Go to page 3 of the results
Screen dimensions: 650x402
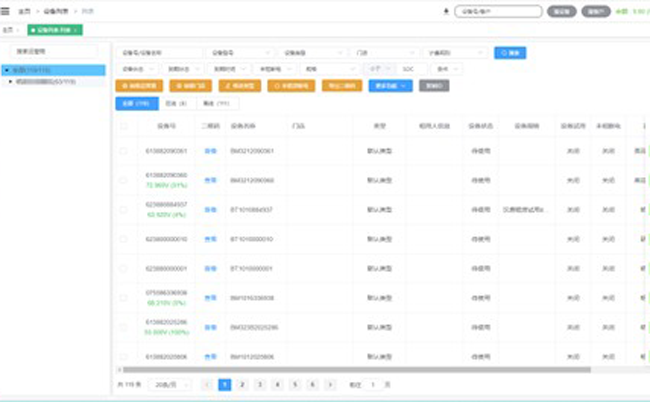[260, 384]
